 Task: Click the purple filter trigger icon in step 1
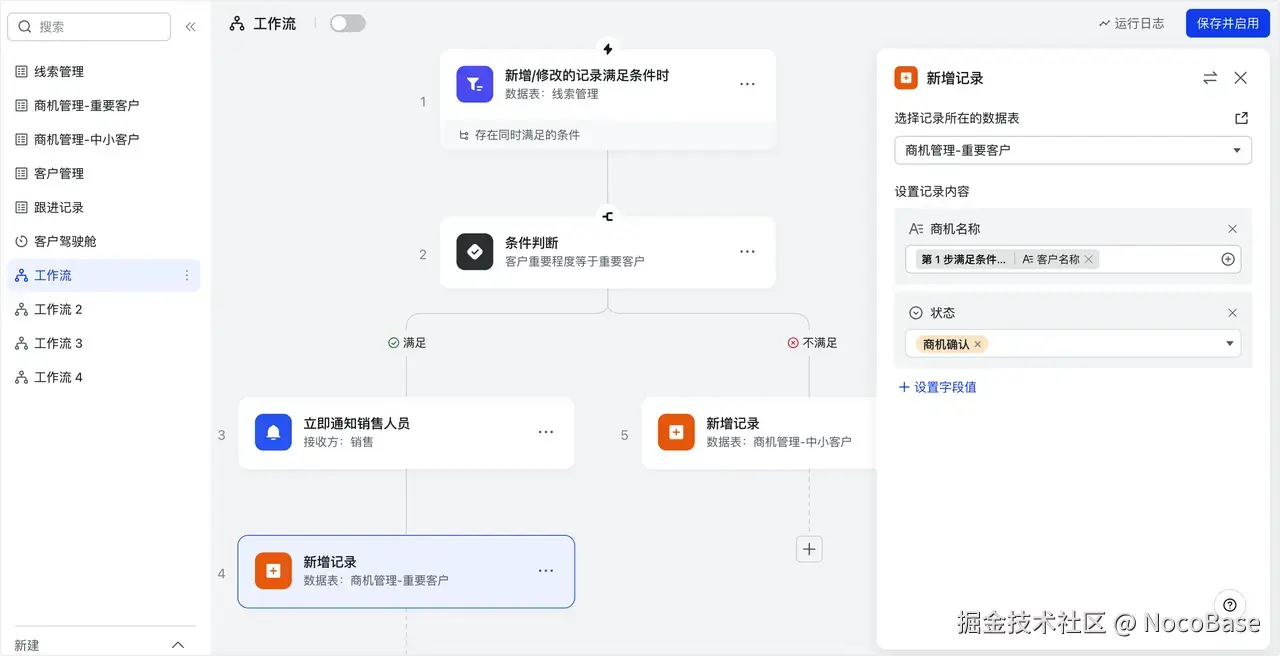pos(475,84)
